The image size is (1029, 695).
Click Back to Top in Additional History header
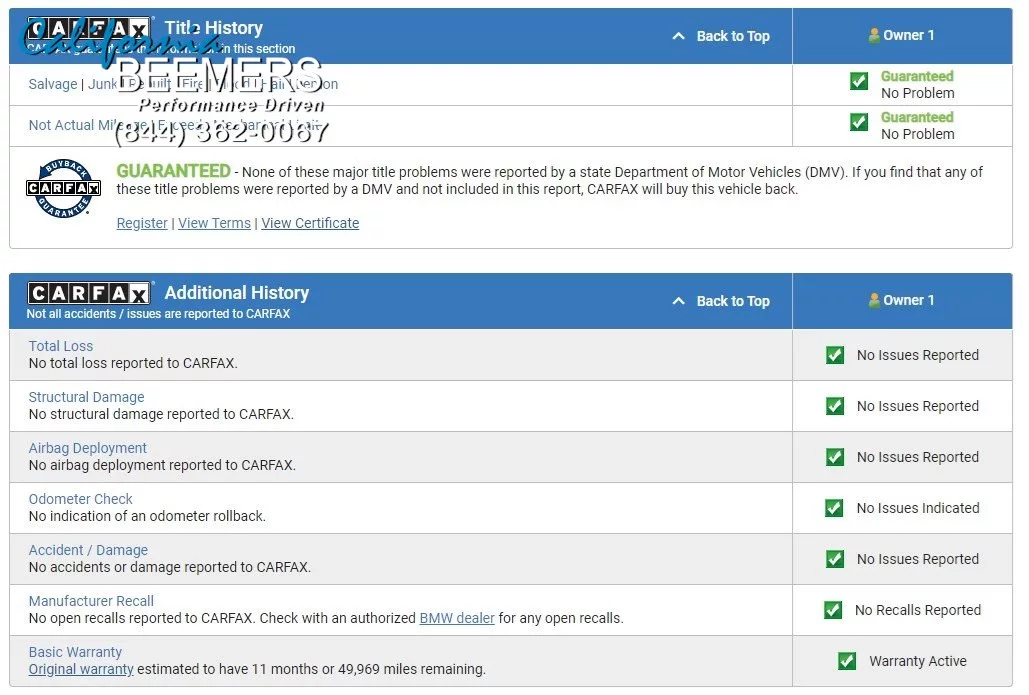(x=733, y=301)
